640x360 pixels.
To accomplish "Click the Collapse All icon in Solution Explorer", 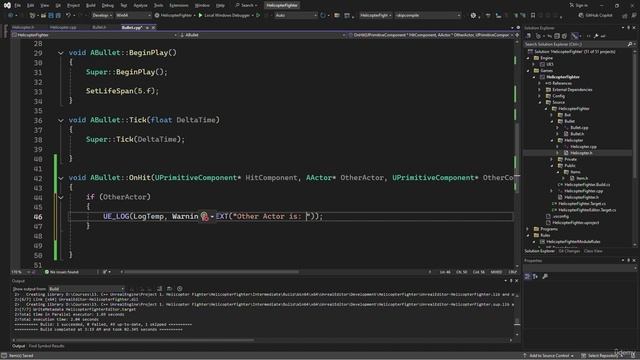I will [x=557, y=36].
